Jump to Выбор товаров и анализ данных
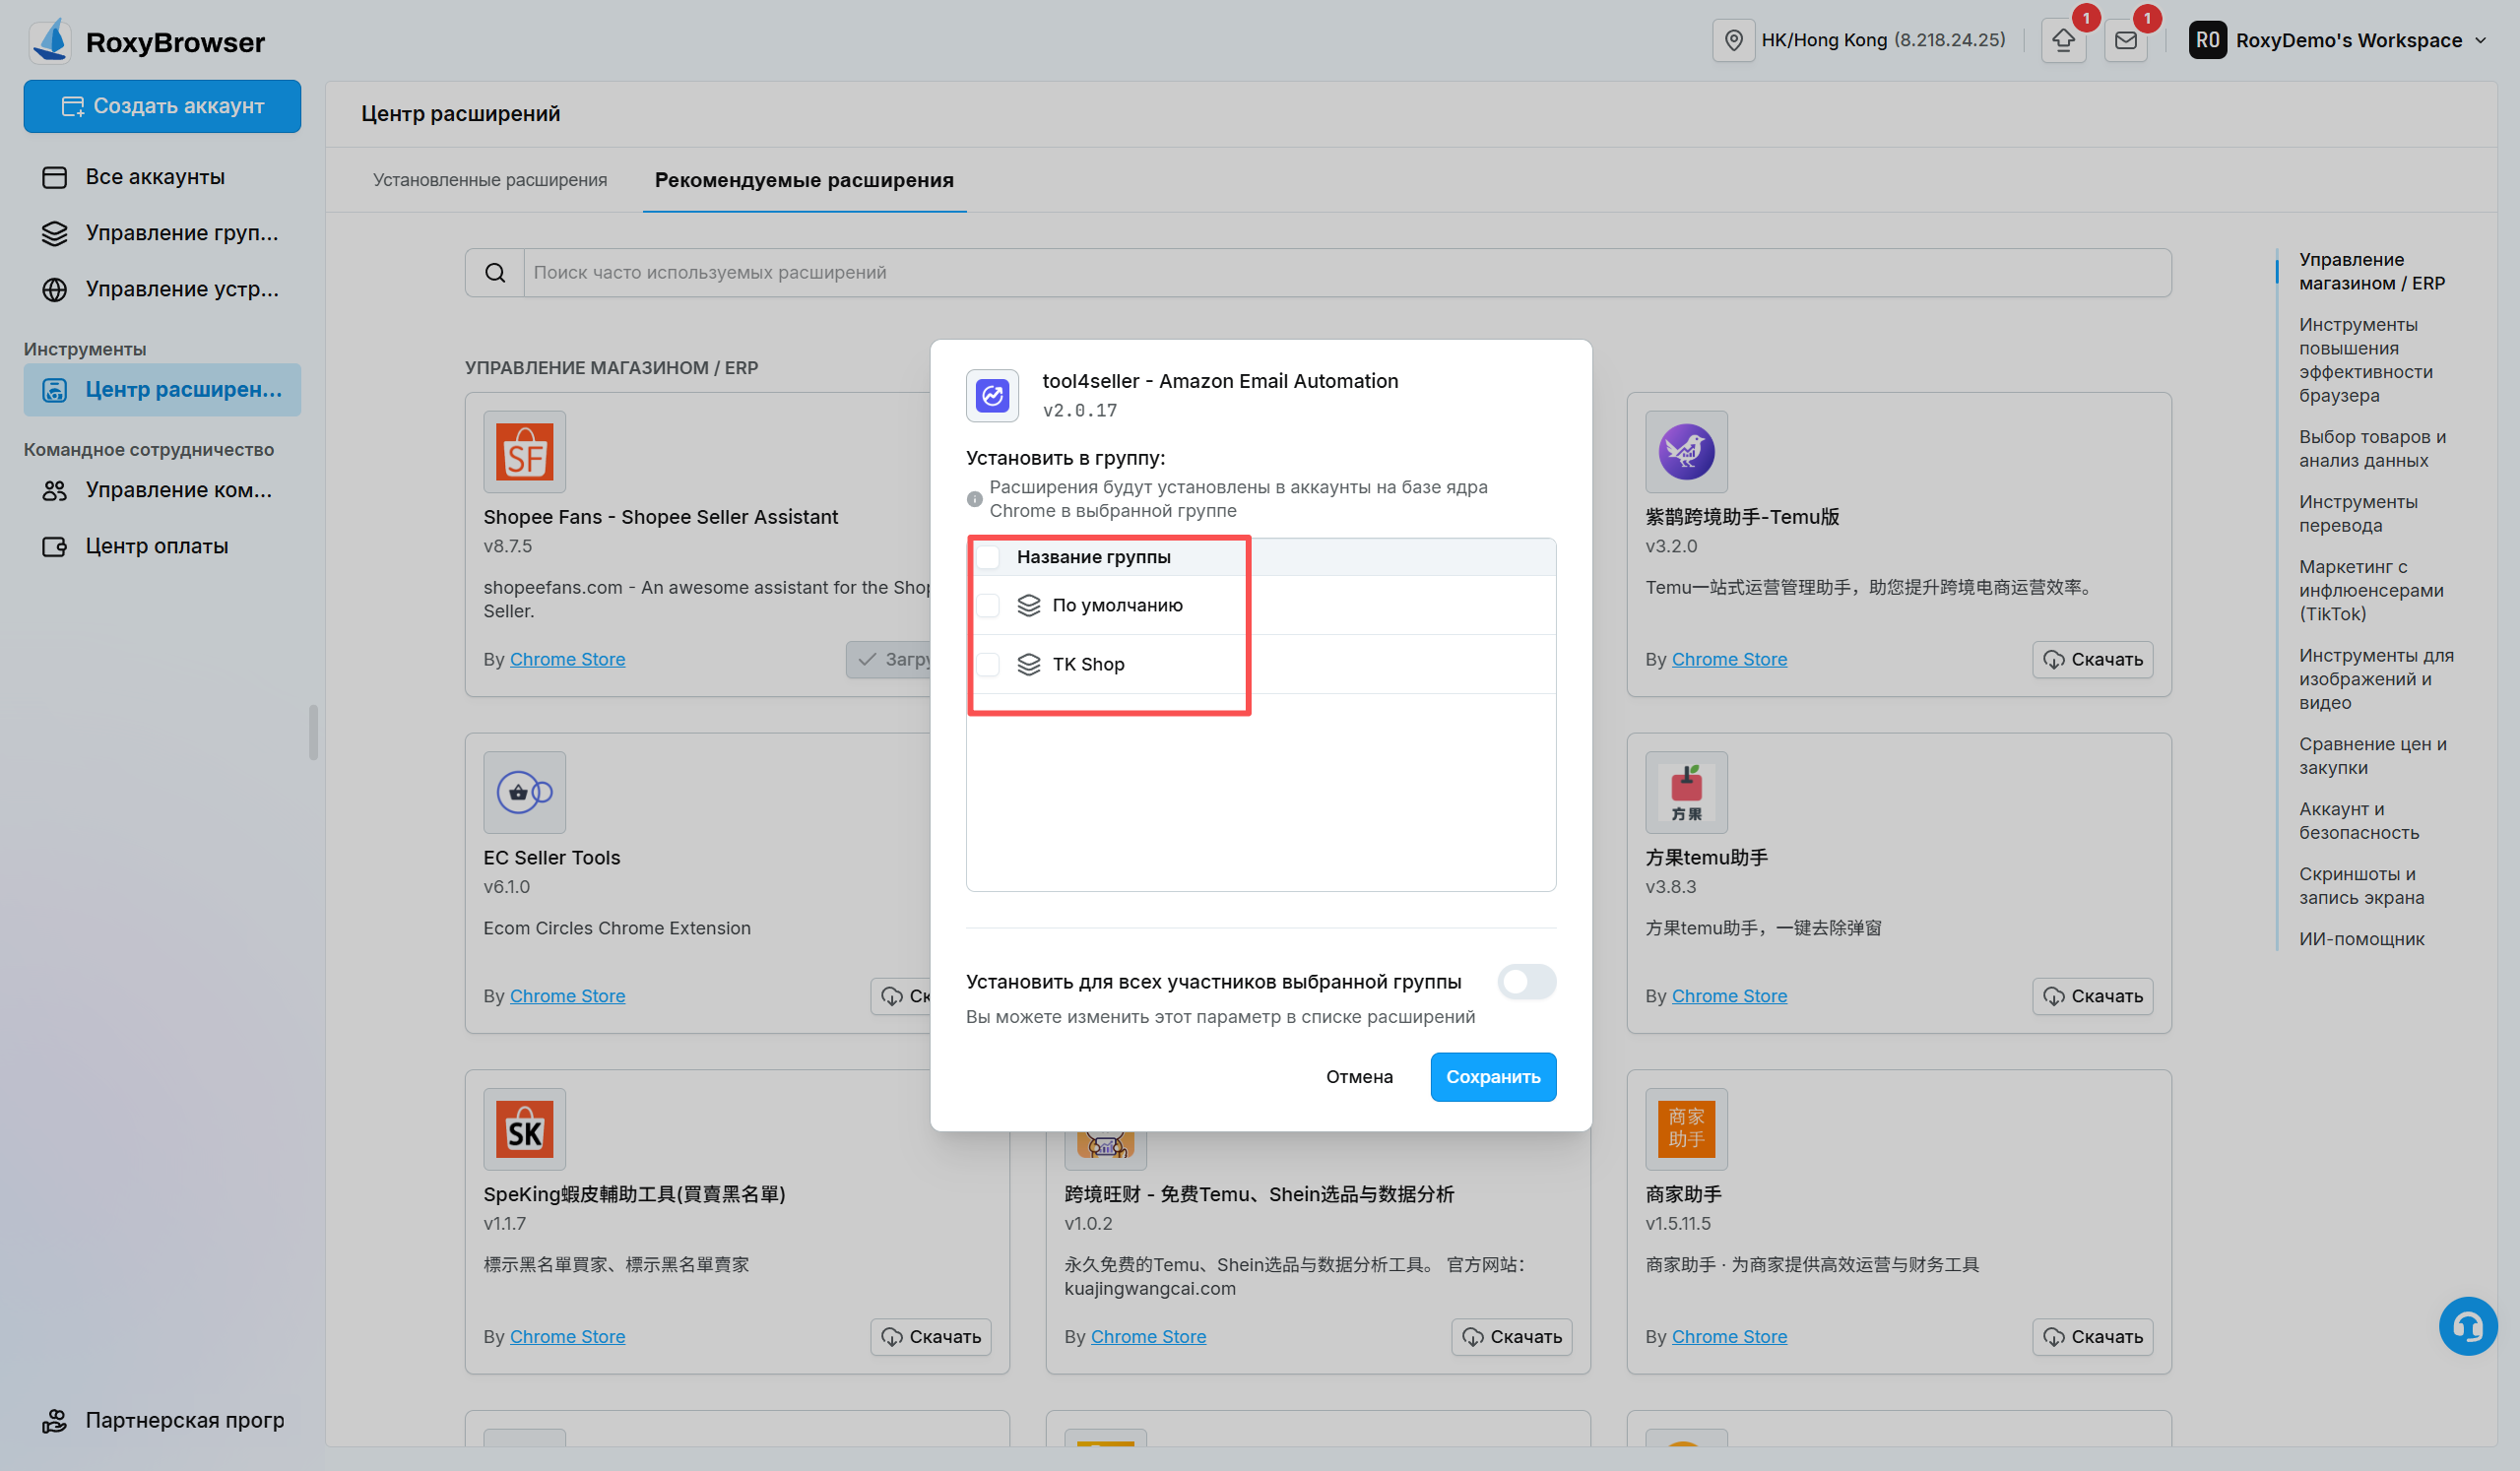 (x=2372, y=449)
